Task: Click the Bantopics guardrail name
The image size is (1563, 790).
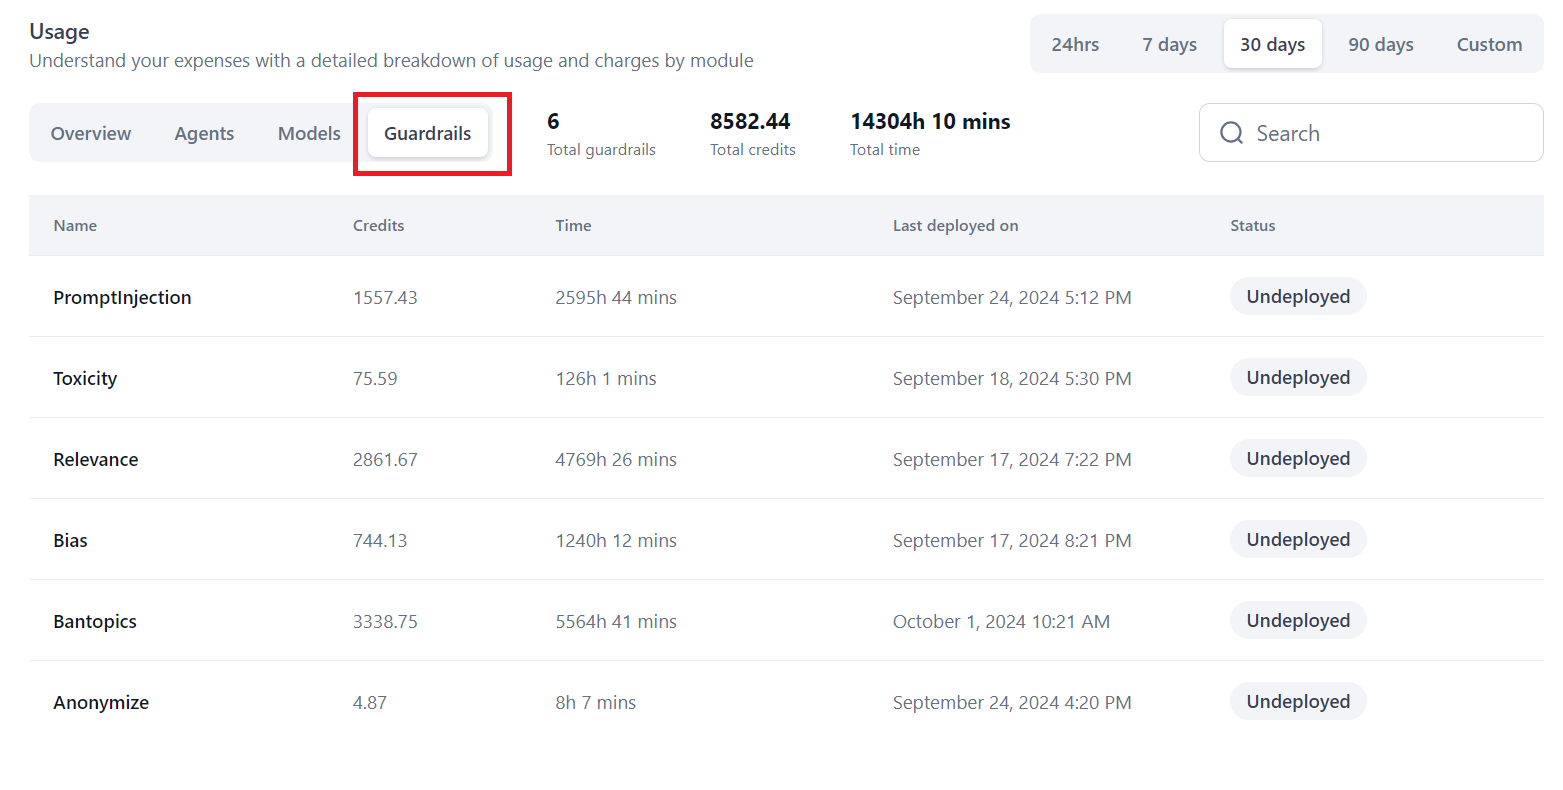Action: [95, 621]
